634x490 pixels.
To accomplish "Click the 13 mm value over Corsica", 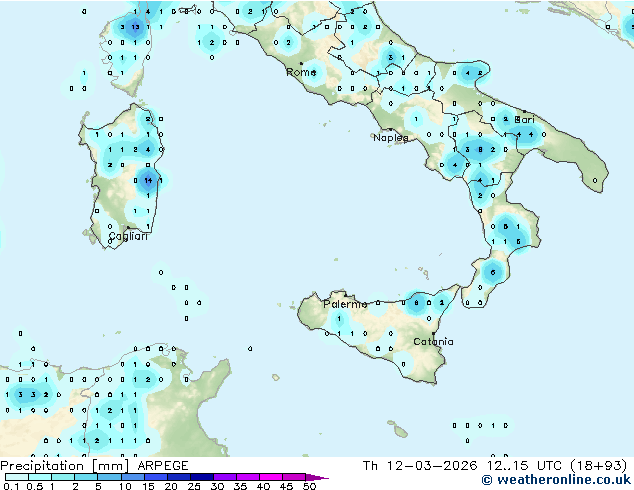I will click(x=135, y=27).
